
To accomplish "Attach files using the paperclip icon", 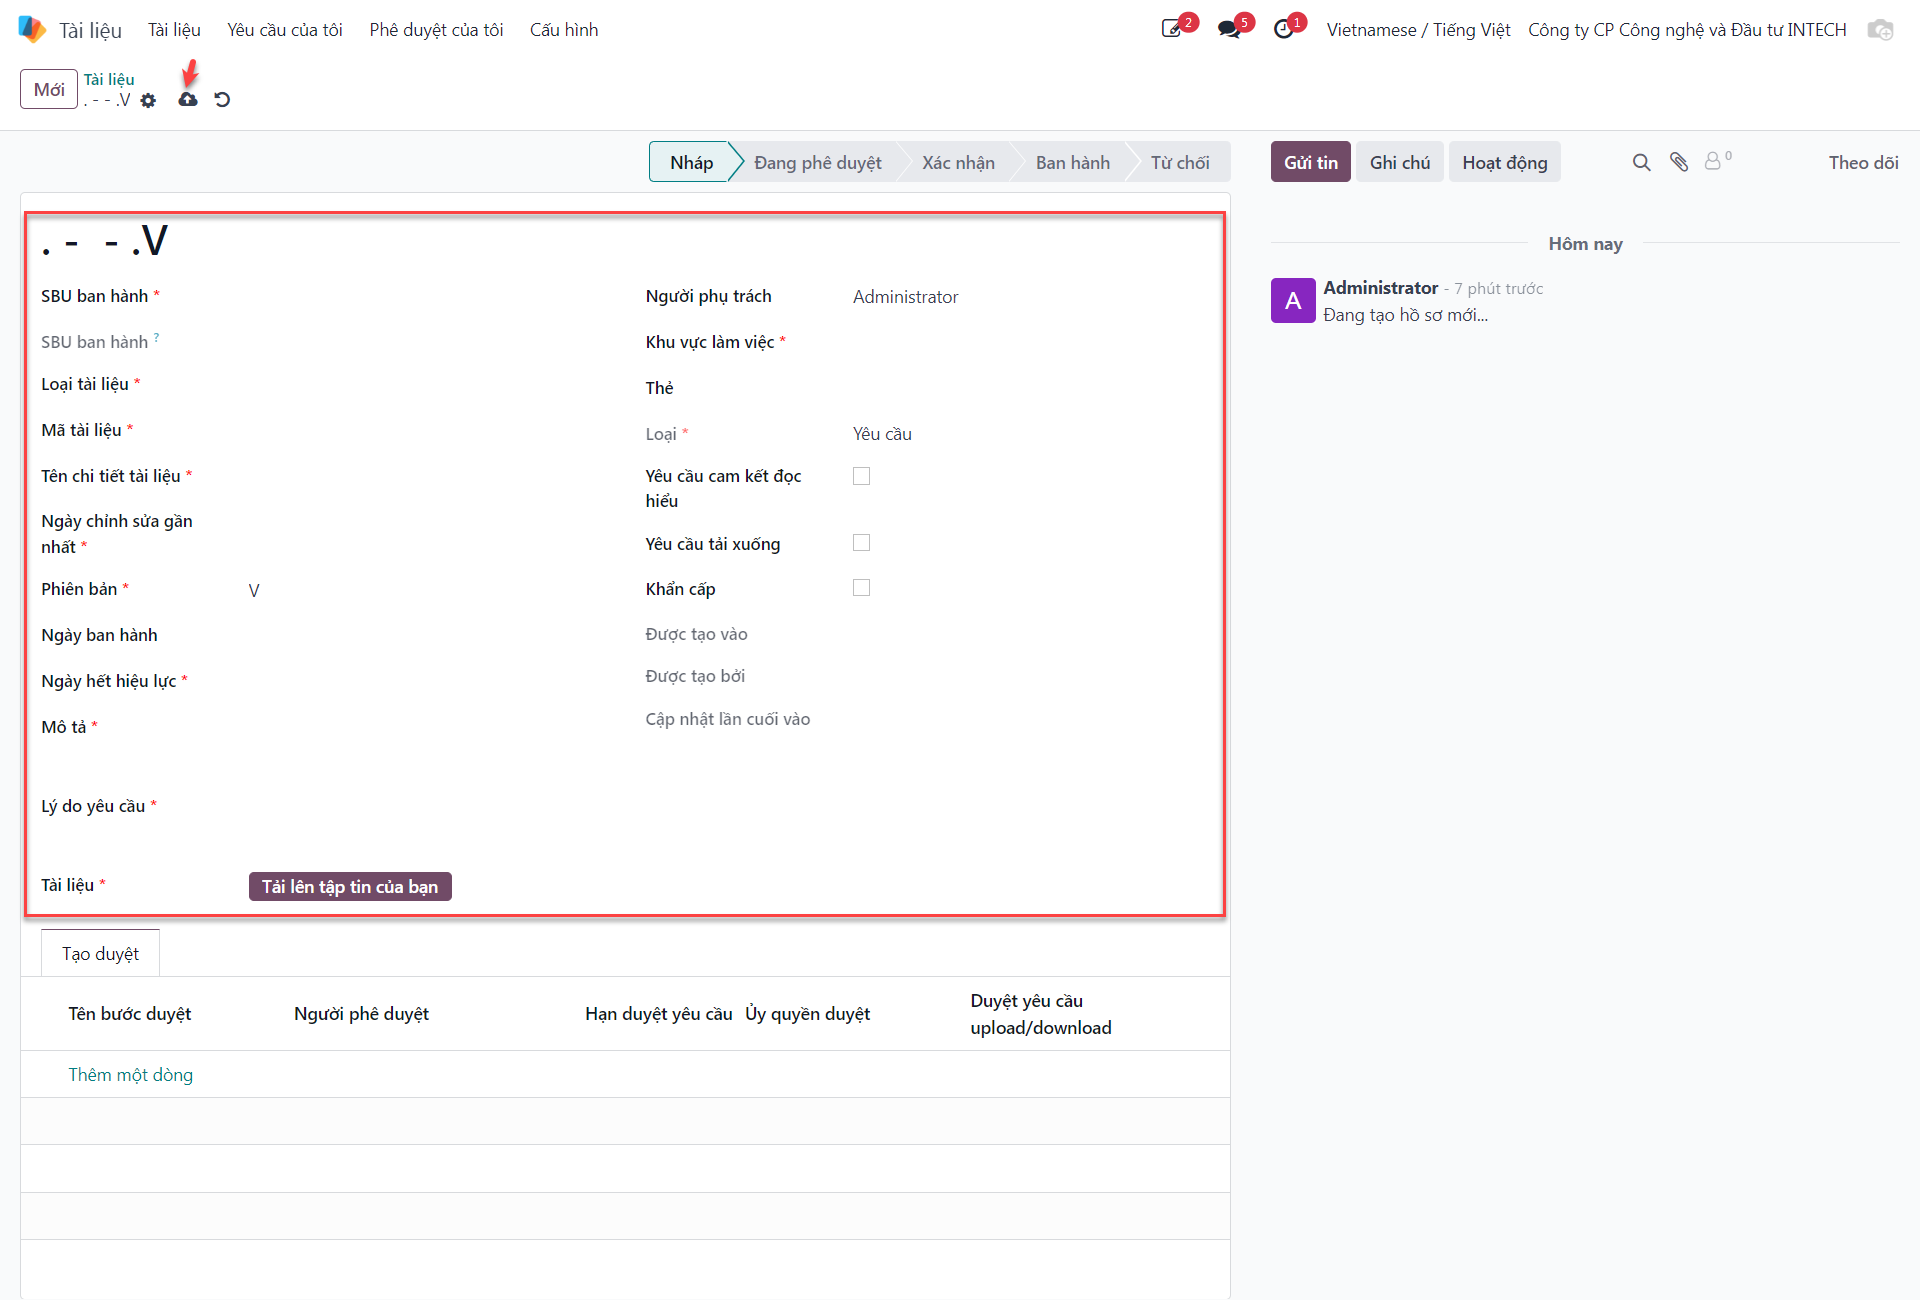I will [x=1679, y=162].
